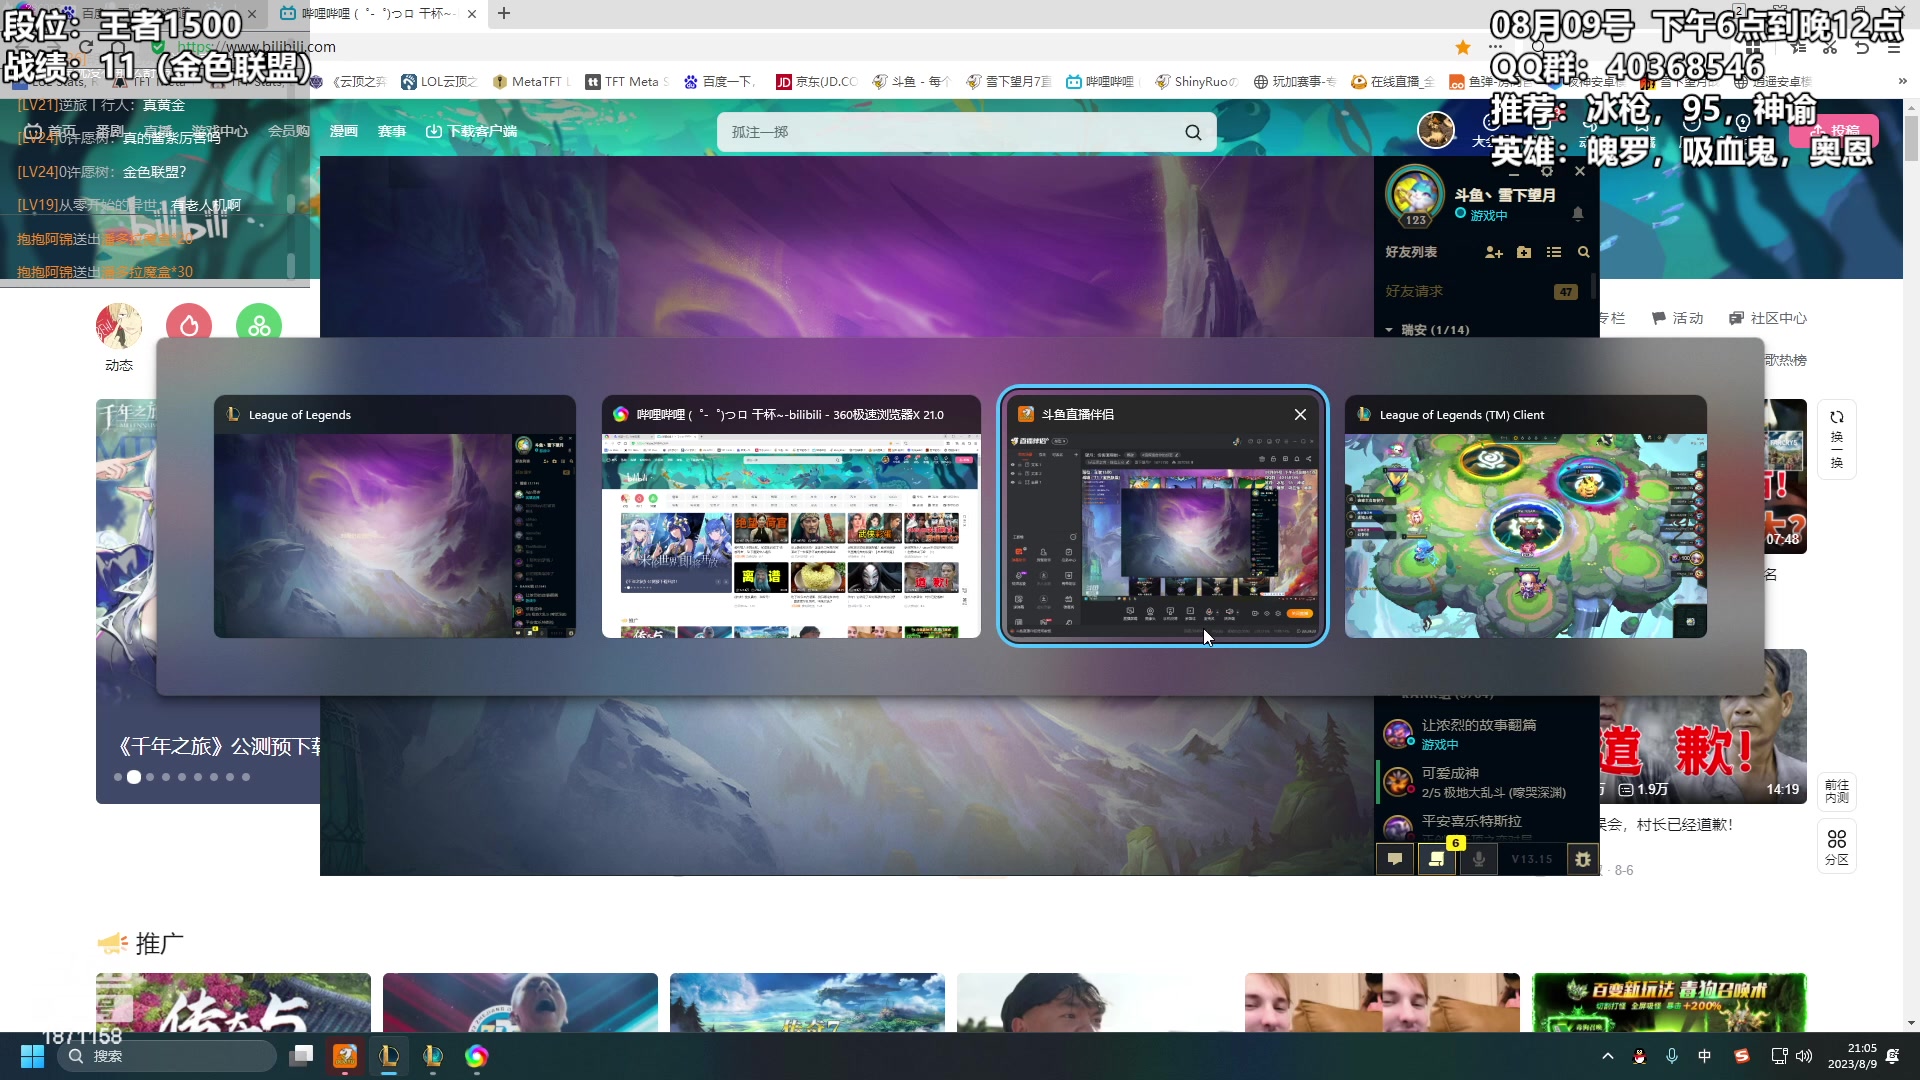Open the 百度一下 bookmark
The height and width of the screenshot is (1080, 1920).
coord(720,82)
